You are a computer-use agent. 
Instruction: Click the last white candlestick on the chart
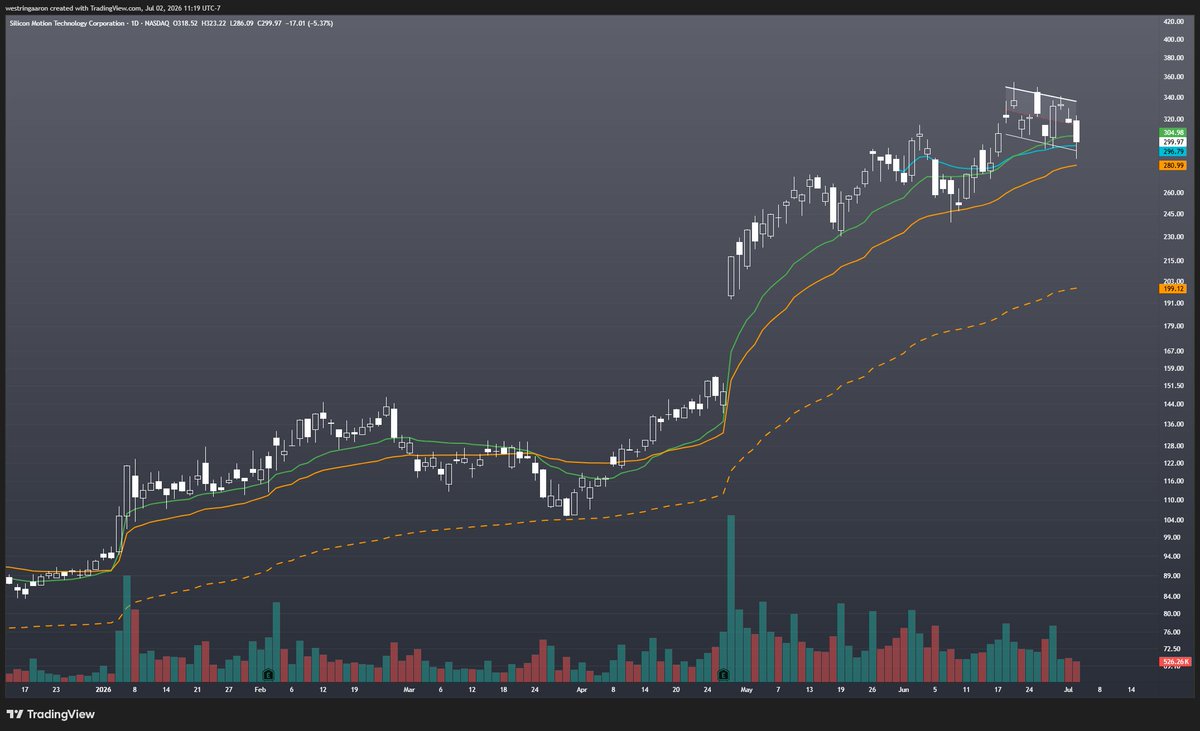point(1077,131)
